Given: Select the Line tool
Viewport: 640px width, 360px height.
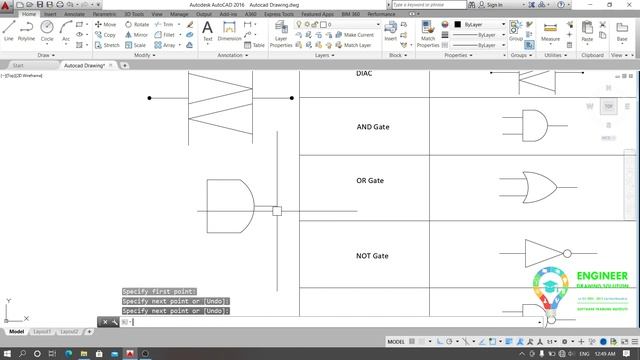Looking at the screenshot, I should coord(9,31).
